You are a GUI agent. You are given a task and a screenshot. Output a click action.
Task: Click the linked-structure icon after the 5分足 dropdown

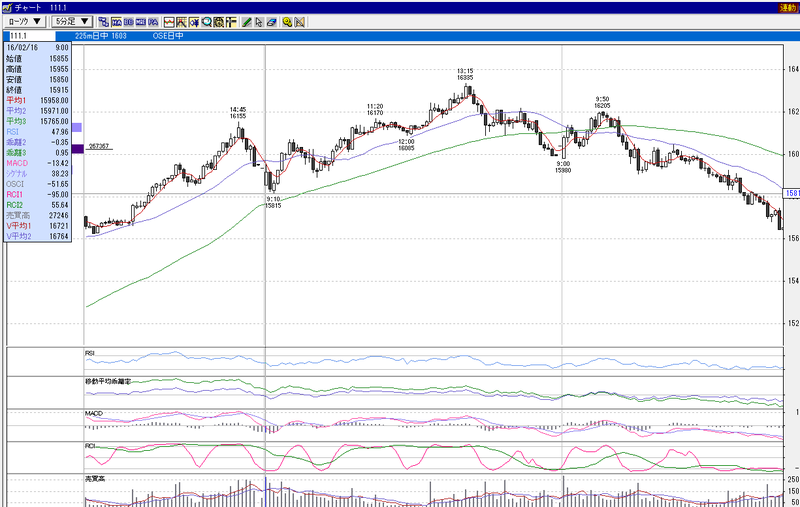pos(104,22)
